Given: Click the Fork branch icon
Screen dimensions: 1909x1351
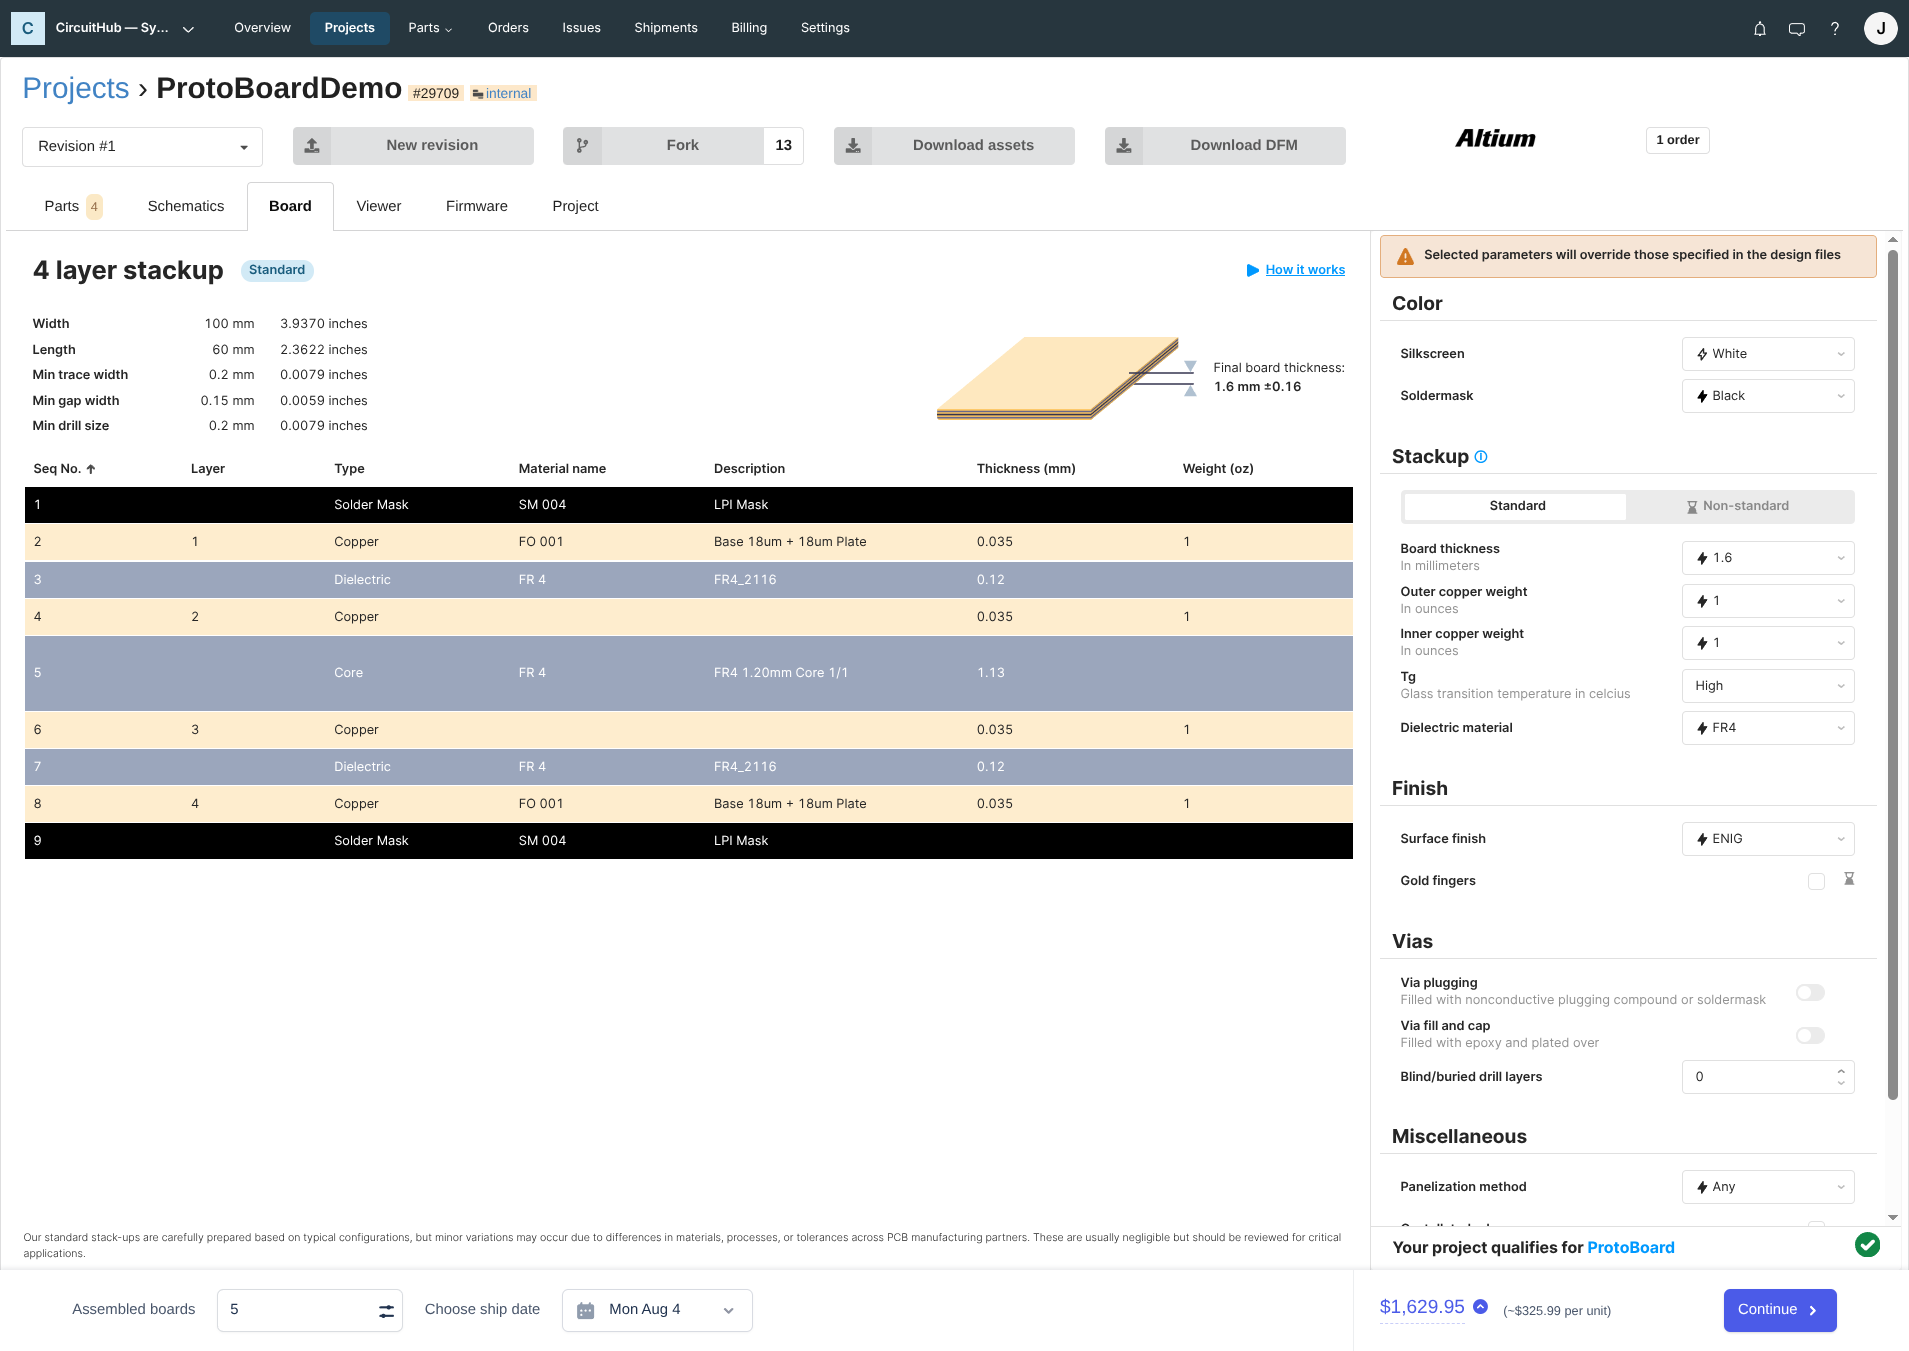Looking at the screenshot, I should pyautogui.click(x=583, y=145).
